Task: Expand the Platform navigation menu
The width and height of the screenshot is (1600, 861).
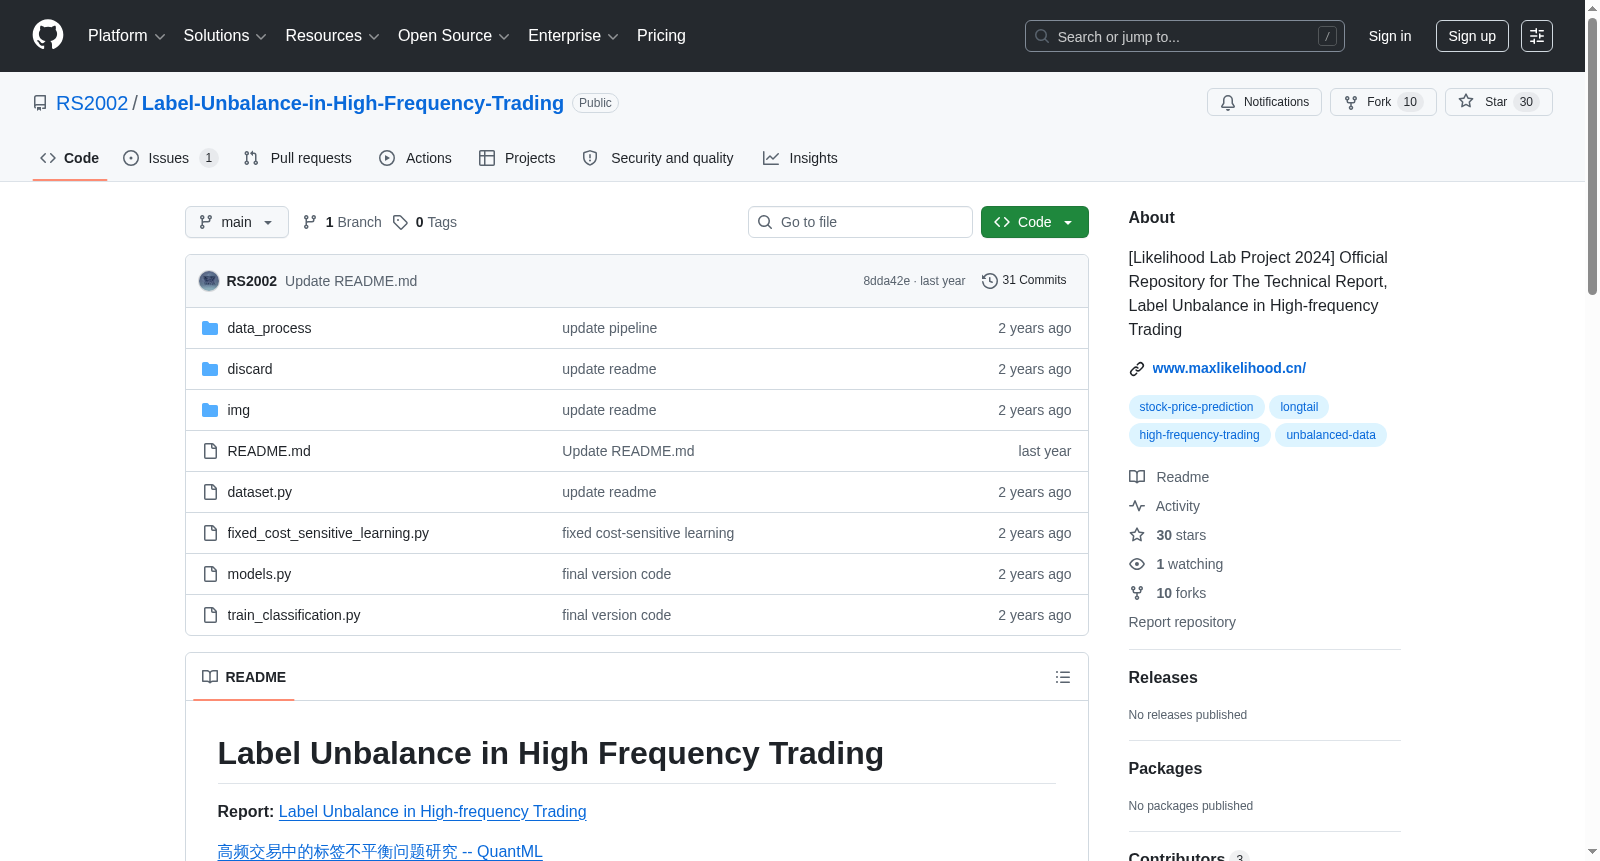Action: [x=127, y=36]
